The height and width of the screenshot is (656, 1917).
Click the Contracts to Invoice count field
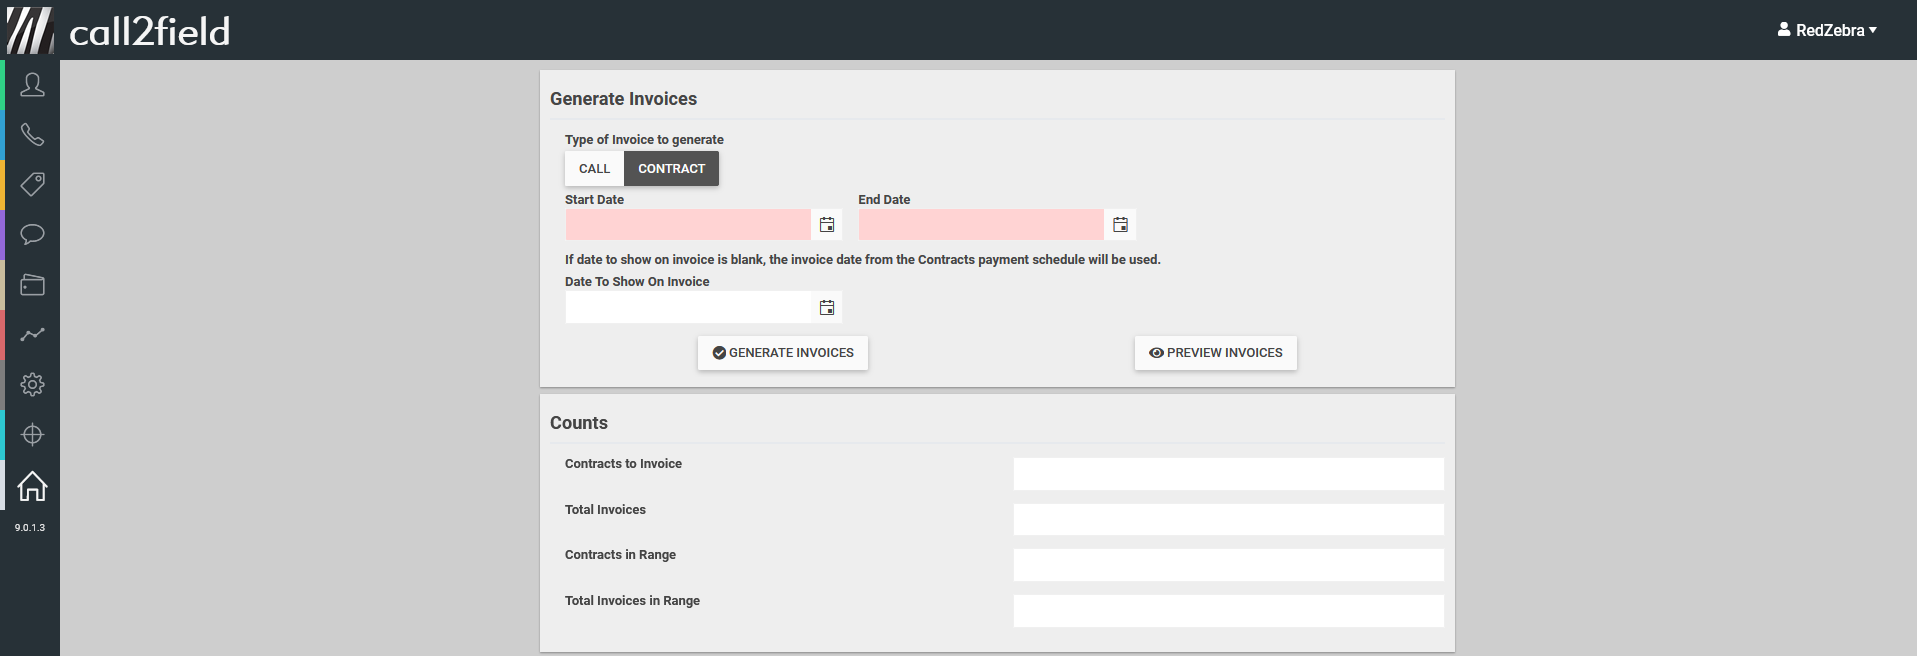click(1228, 474)
